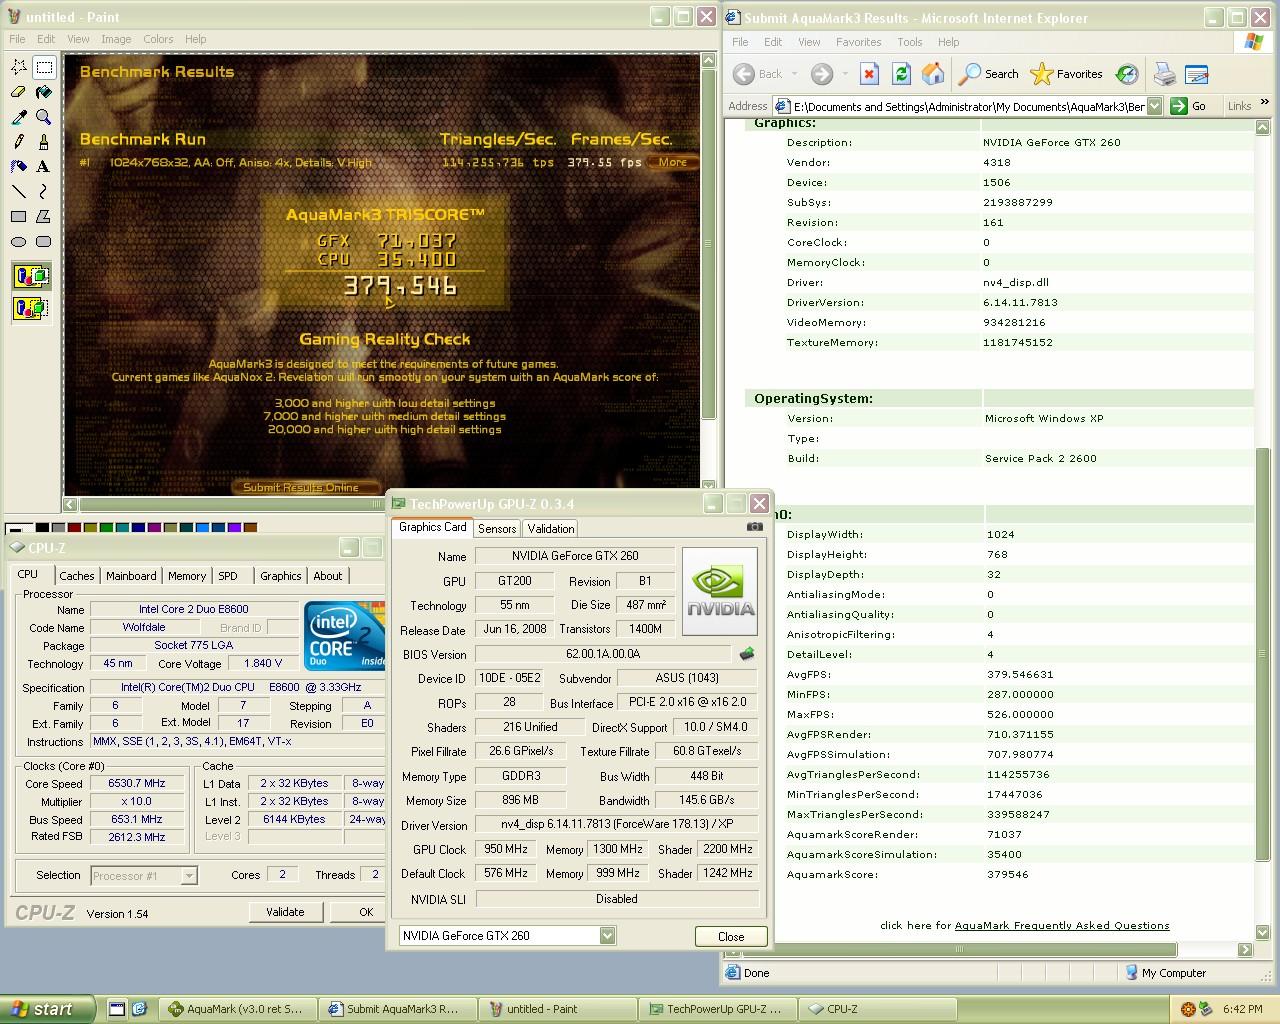Select the Pick Color eyedropper tool
Image resolution: width=1280 pixels, height=1024 pixels.
pyautogui.click(x=19, y=117)
